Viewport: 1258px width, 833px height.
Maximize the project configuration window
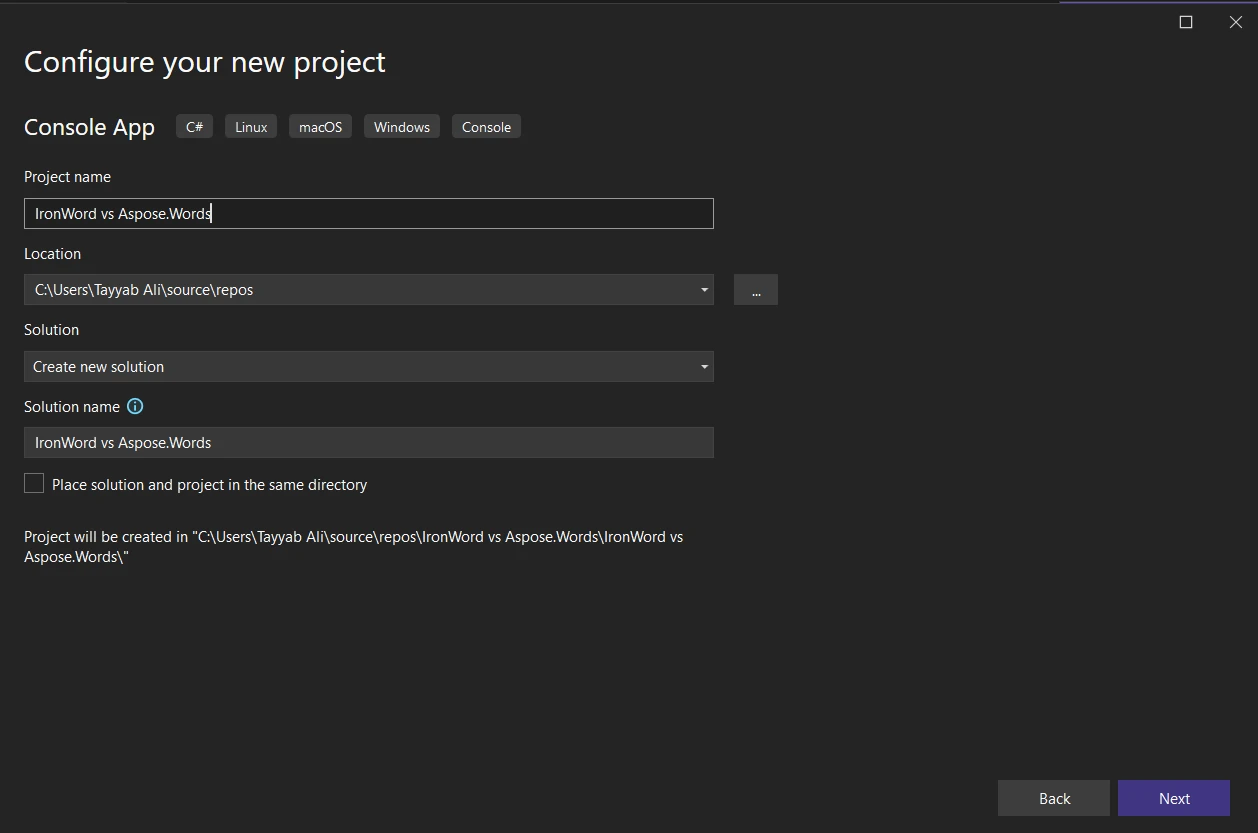[x=1186, y=22]
